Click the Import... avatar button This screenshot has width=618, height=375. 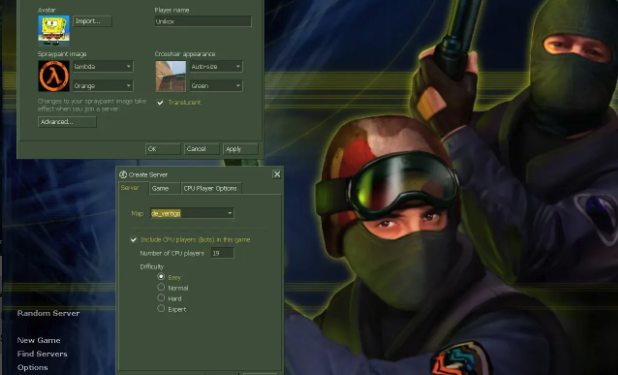92,21
